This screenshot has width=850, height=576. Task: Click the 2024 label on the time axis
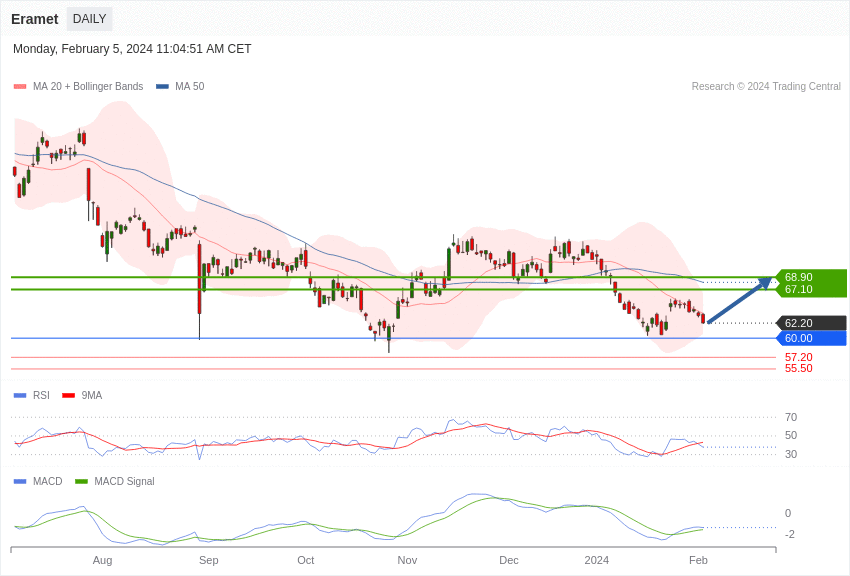pyautogui.click(x=596, y=560)
